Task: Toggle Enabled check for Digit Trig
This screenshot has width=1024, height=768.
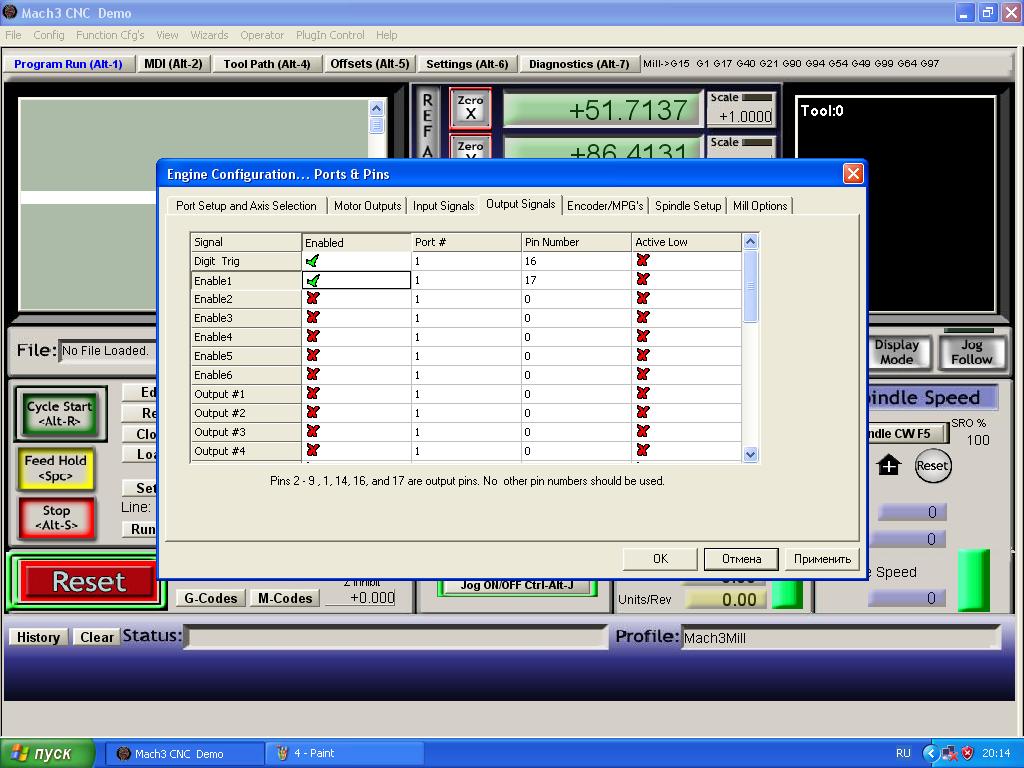Action: click(x=313, y=261)
